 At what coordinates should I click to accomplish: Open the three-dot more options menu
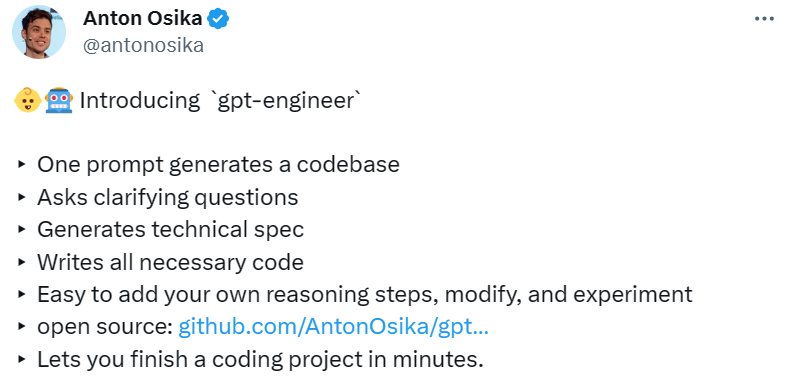[764, 19]
